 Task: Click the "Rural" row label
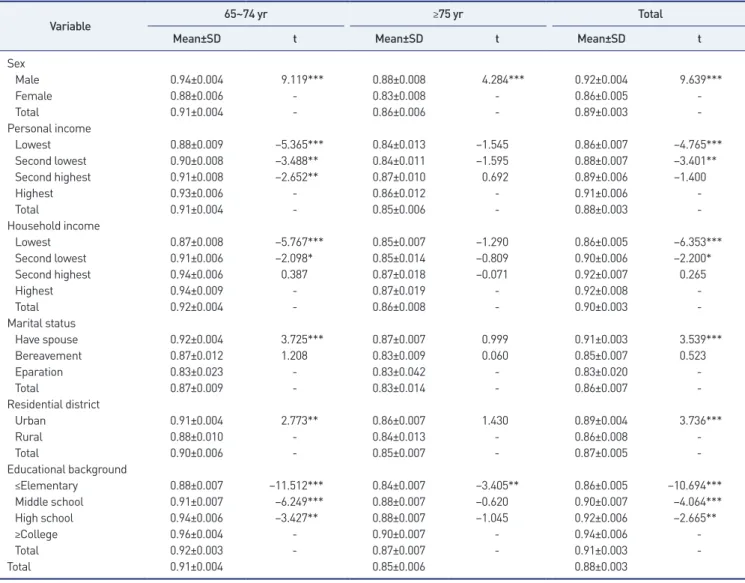point(29,437)
